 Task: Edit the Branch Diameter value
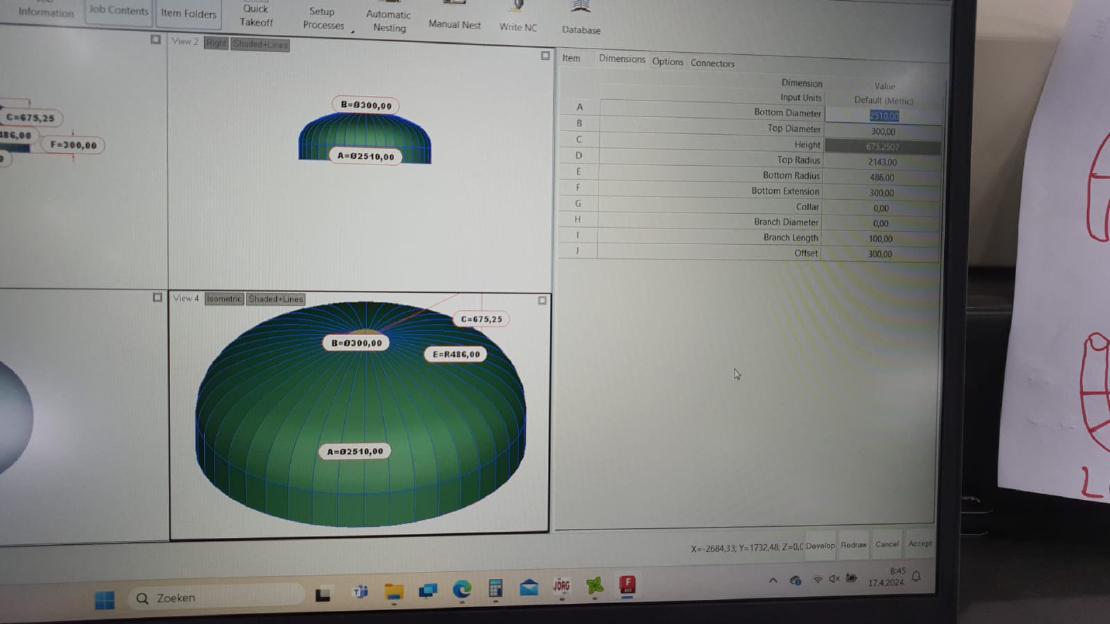pos(881,223)
